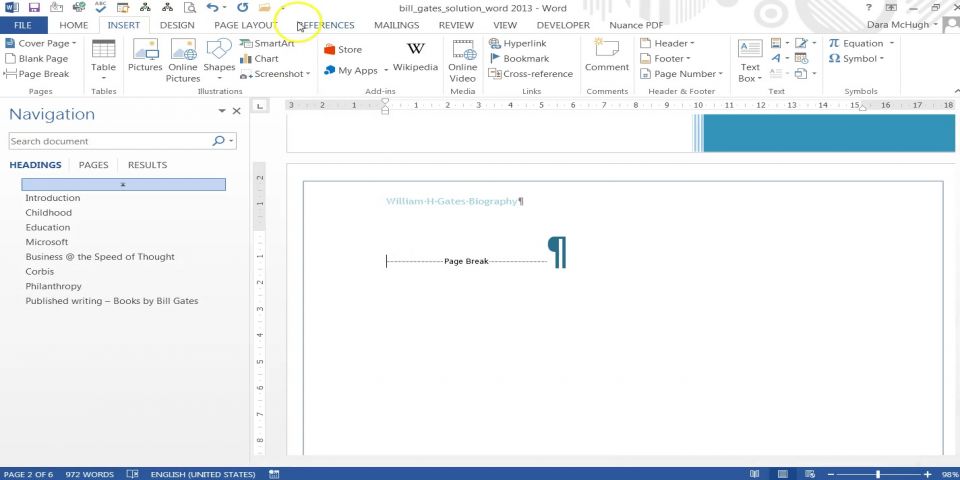Insert an Online Video
Viewport: 960px width, 480px height.
click(x=463, y=60)
